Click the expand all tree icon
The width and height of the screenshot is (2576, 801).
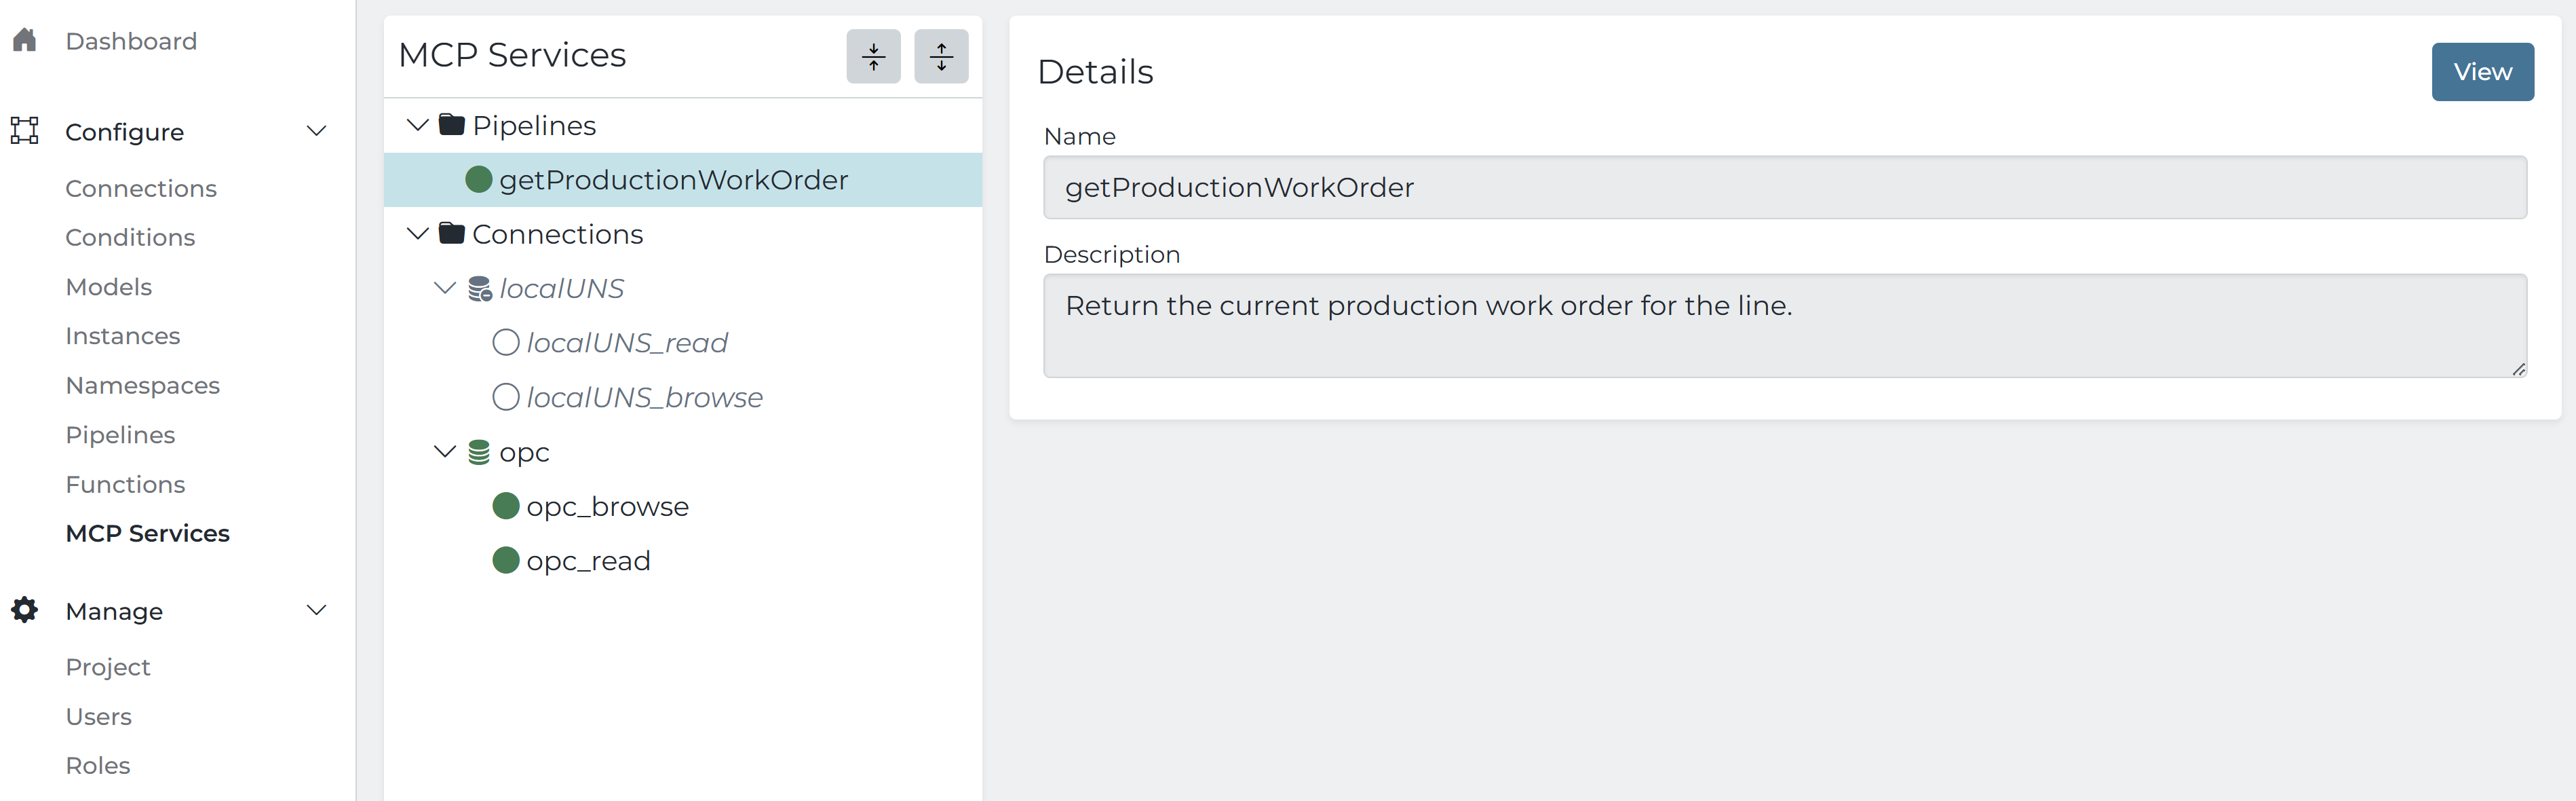[940, 56]
